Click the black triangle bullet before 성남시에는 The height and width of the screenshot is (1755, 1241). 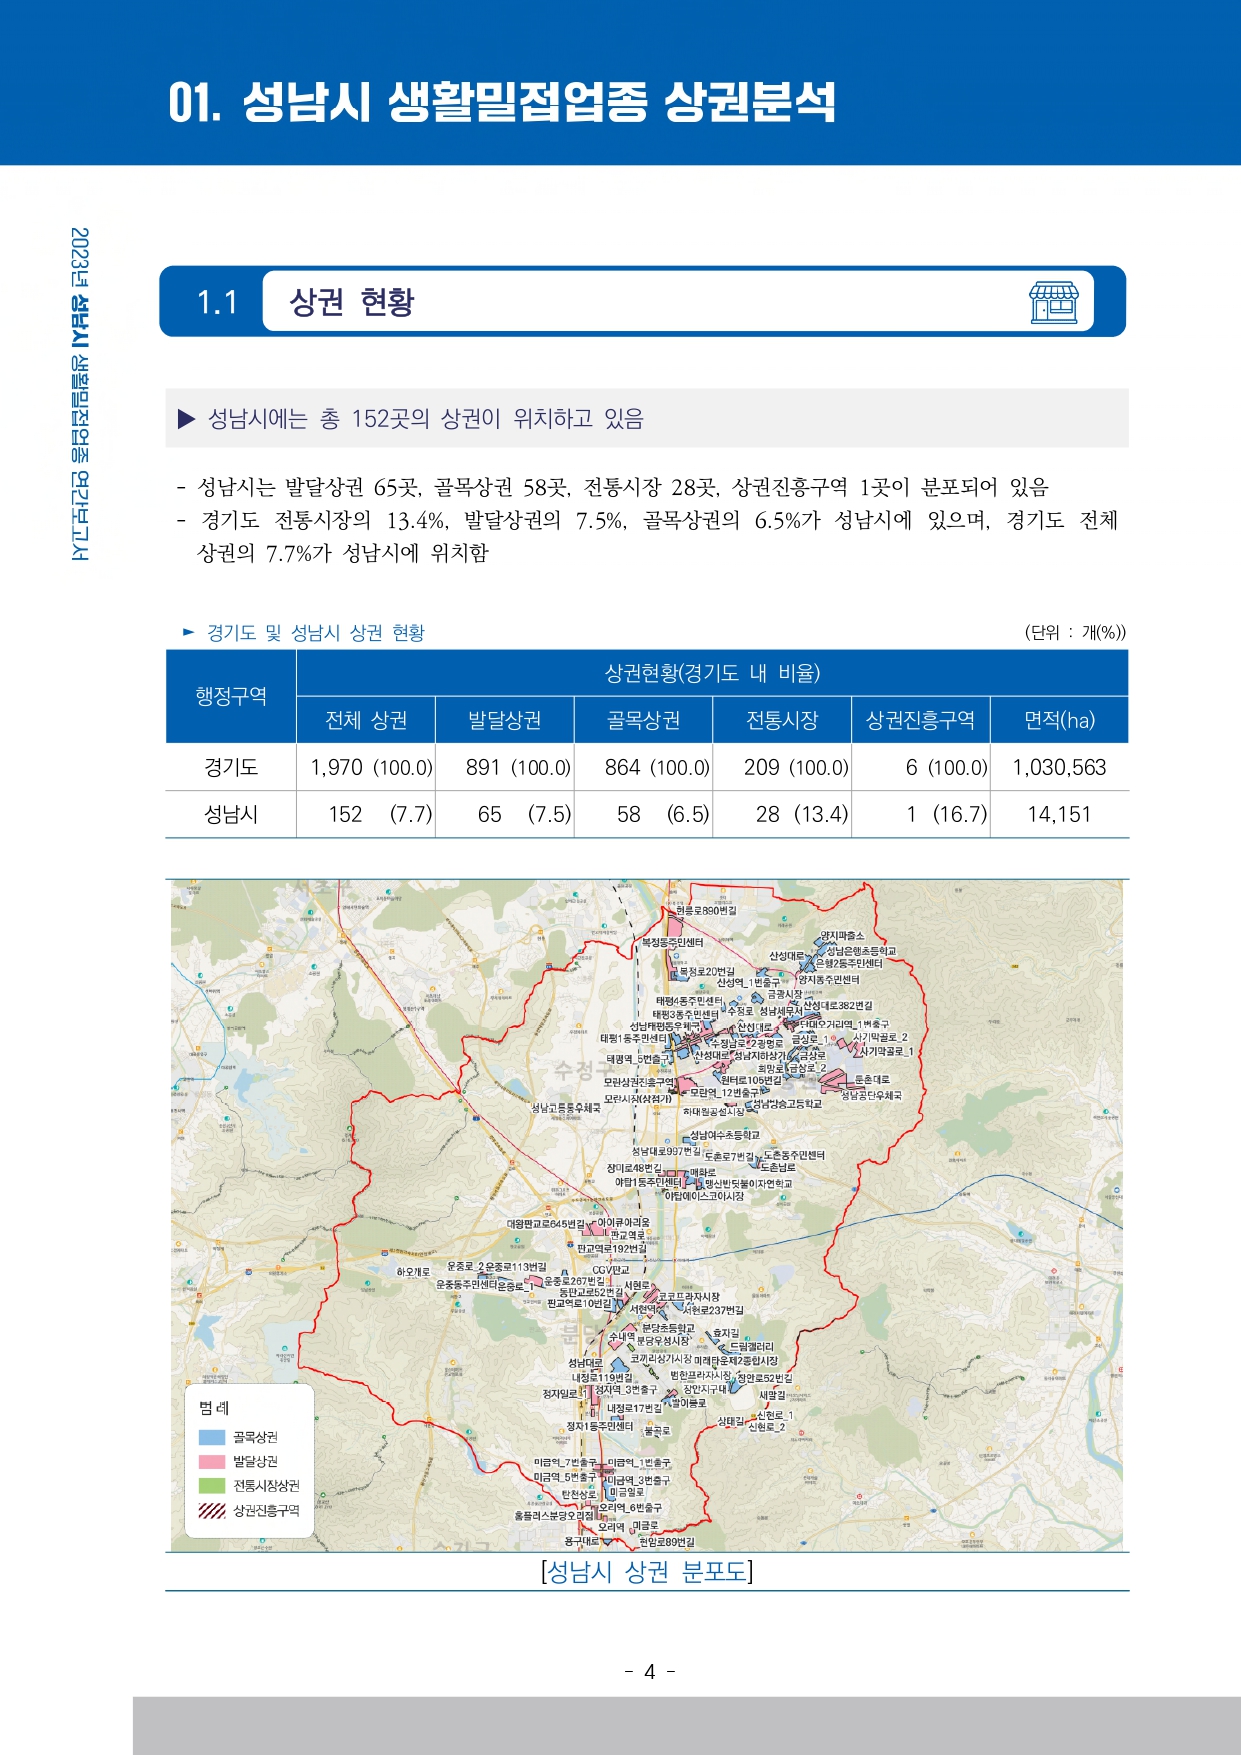tap(186, 419)
